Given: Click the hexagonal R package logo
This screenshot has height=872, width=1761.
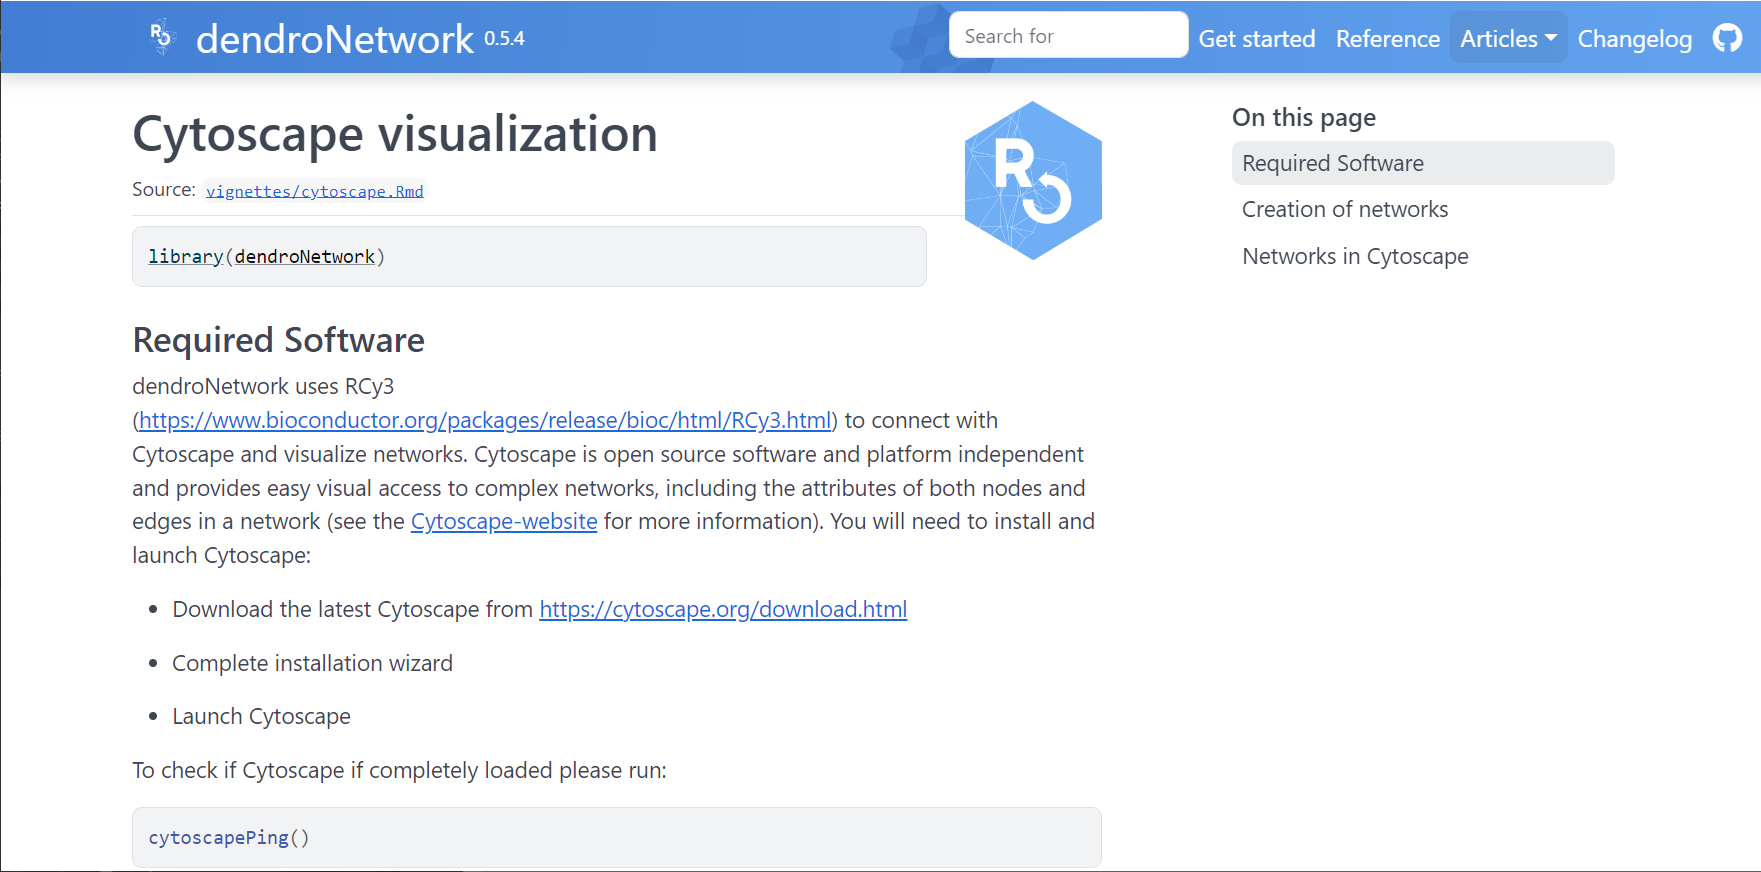Looking at the screenshot, I should coord(1032,181).
